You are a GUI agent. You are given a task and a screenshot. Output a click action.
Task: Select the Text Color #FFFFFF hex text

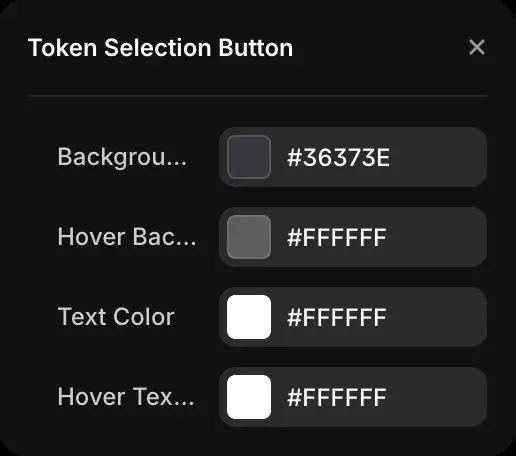pos(337,317)
